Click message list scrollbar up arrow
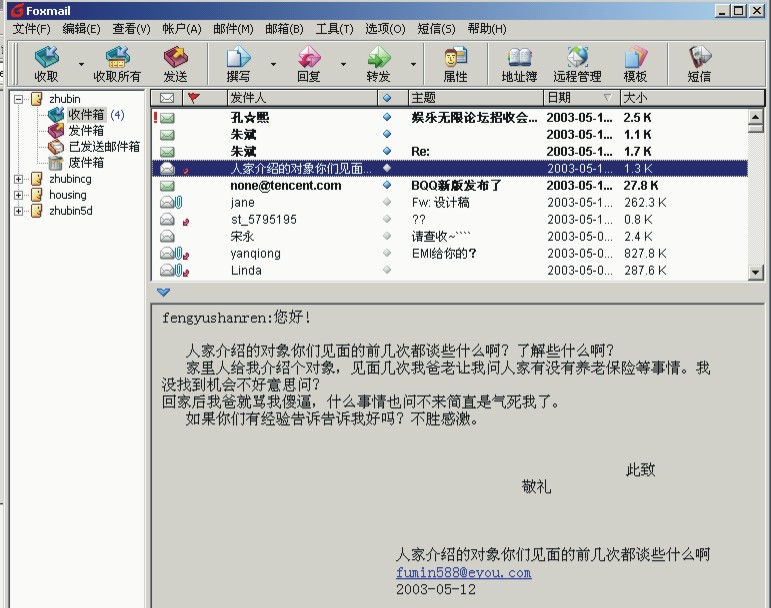Viewport: 771px width, 608px height. (755, 116)
